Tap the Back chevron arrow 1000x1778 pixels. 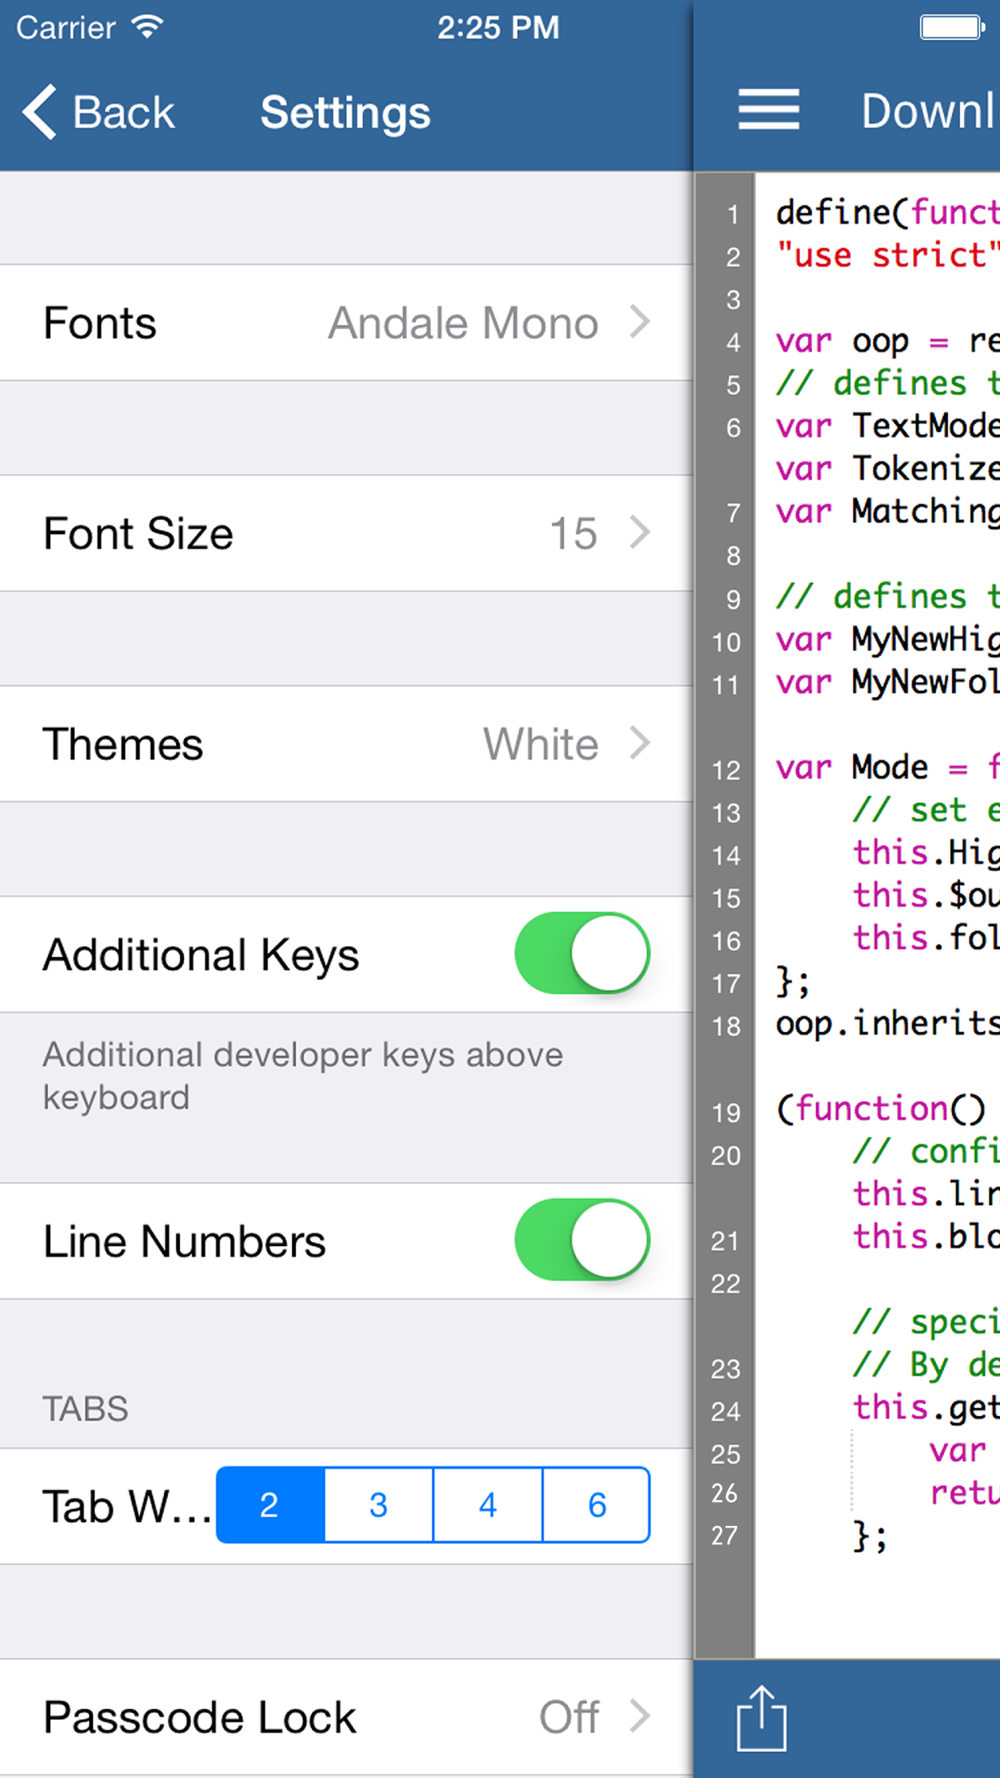coord(40,112)
